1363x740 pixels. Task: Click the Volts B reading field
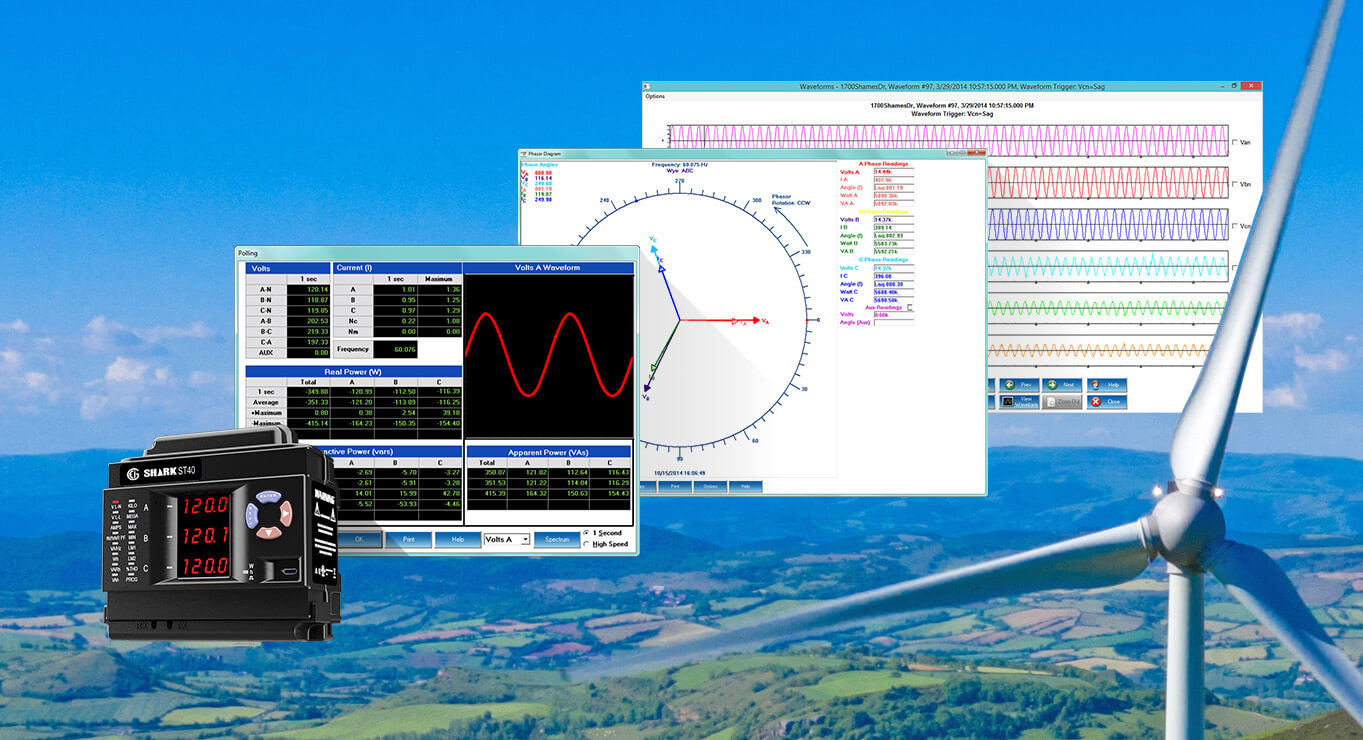893,219
